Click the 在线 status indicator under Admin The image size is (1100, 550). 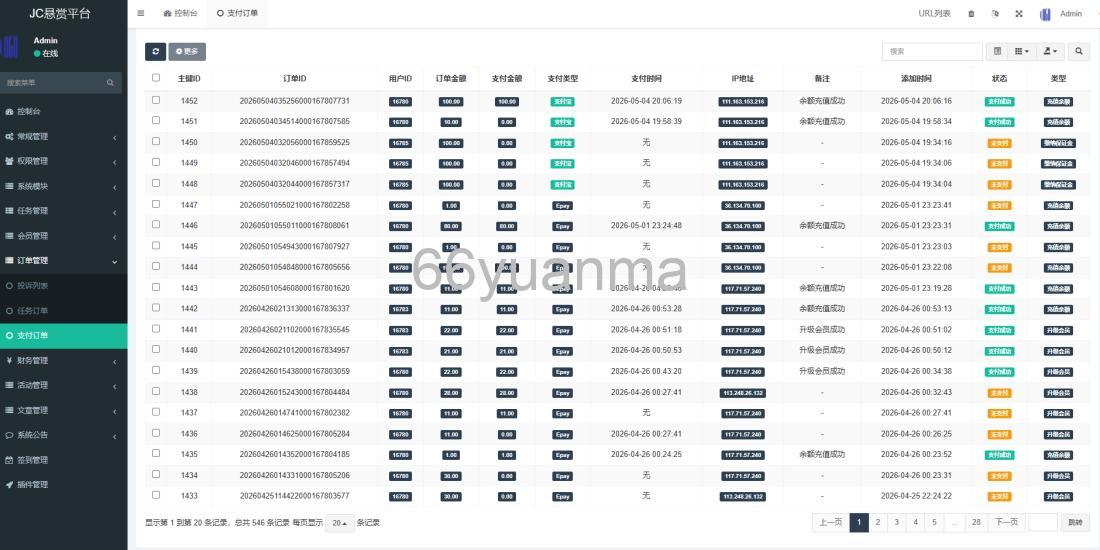pyautogui.click(x=46, y=53)
